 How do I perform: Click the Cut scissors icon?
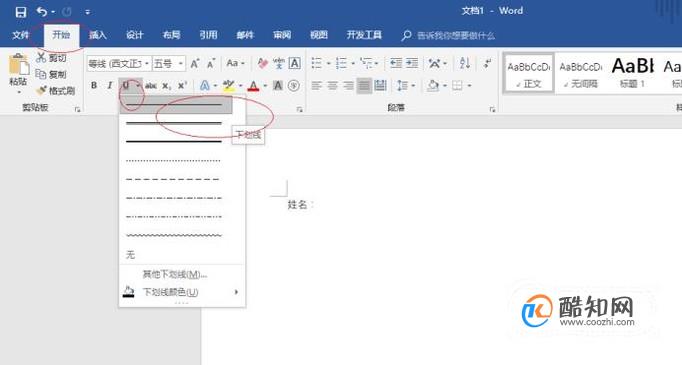coord(41,57)
